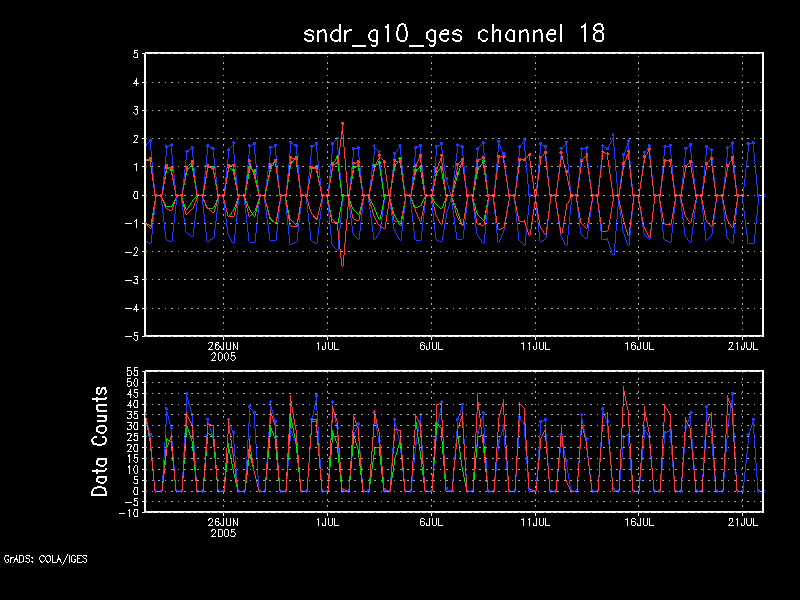Click the 'Data Counts' y-axis label

(x=100, y=442)
